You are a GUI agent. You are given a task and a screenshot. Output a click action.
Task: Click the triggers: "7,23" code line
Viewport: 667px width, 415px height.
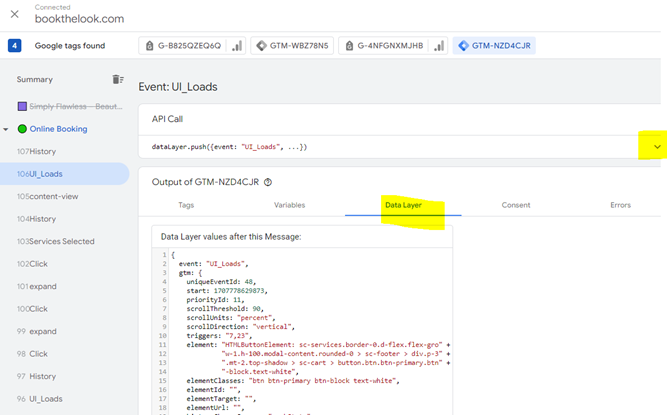coord(219,335)
